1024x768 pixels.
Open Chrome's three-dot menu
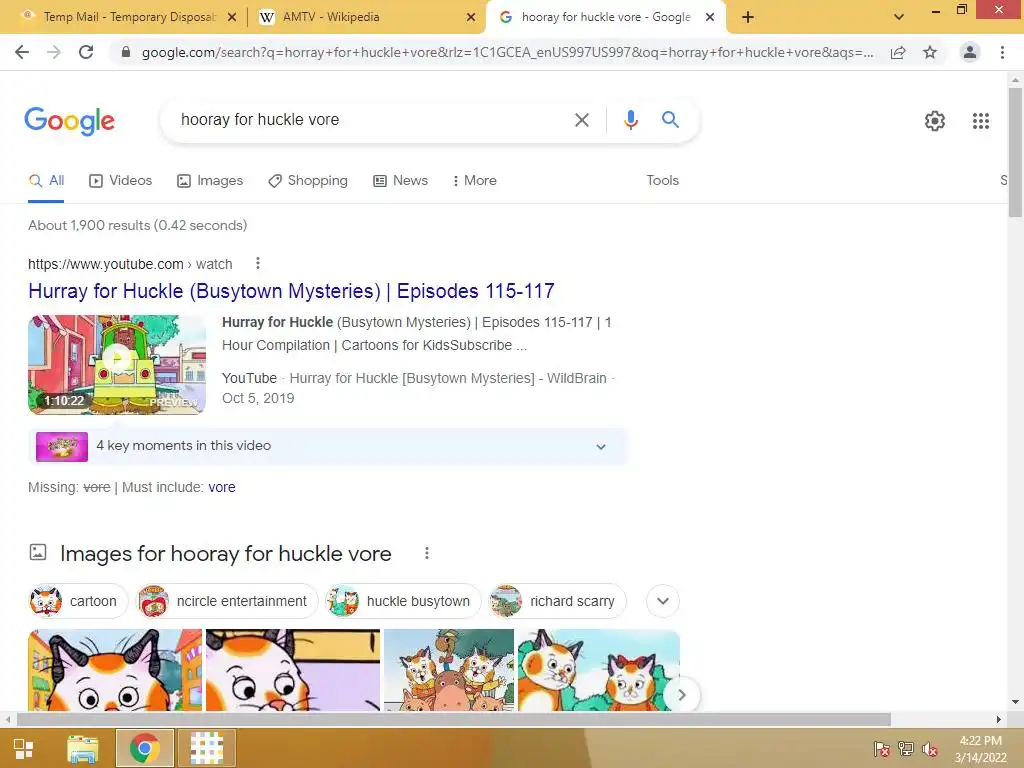tap(1002, 52)
